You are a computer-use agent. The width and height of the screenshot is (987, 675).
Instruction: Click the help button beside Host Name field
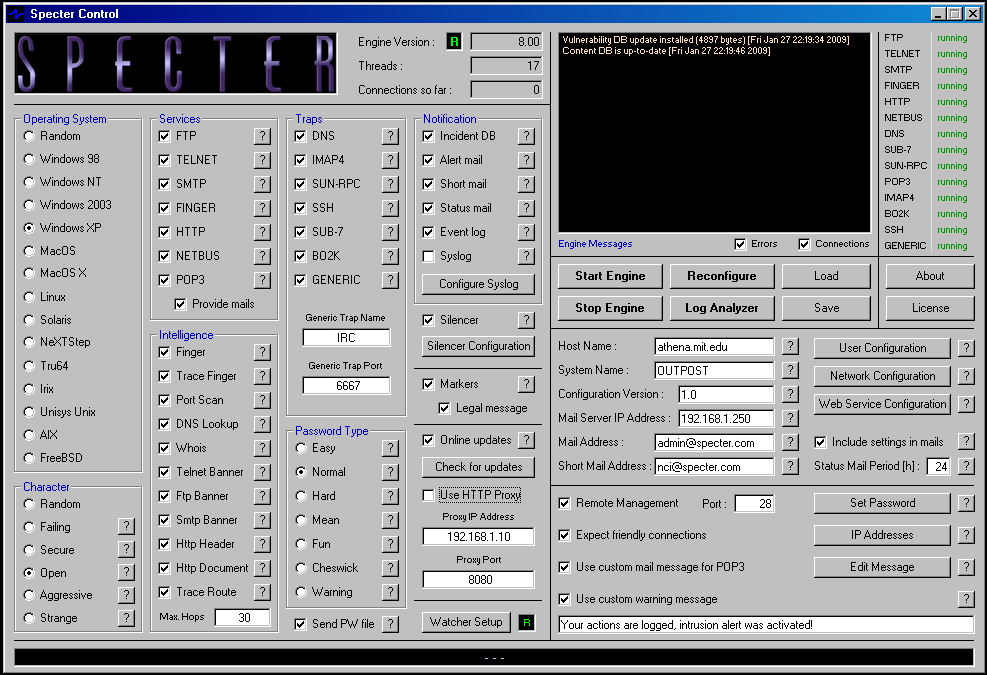pos(790,346)
